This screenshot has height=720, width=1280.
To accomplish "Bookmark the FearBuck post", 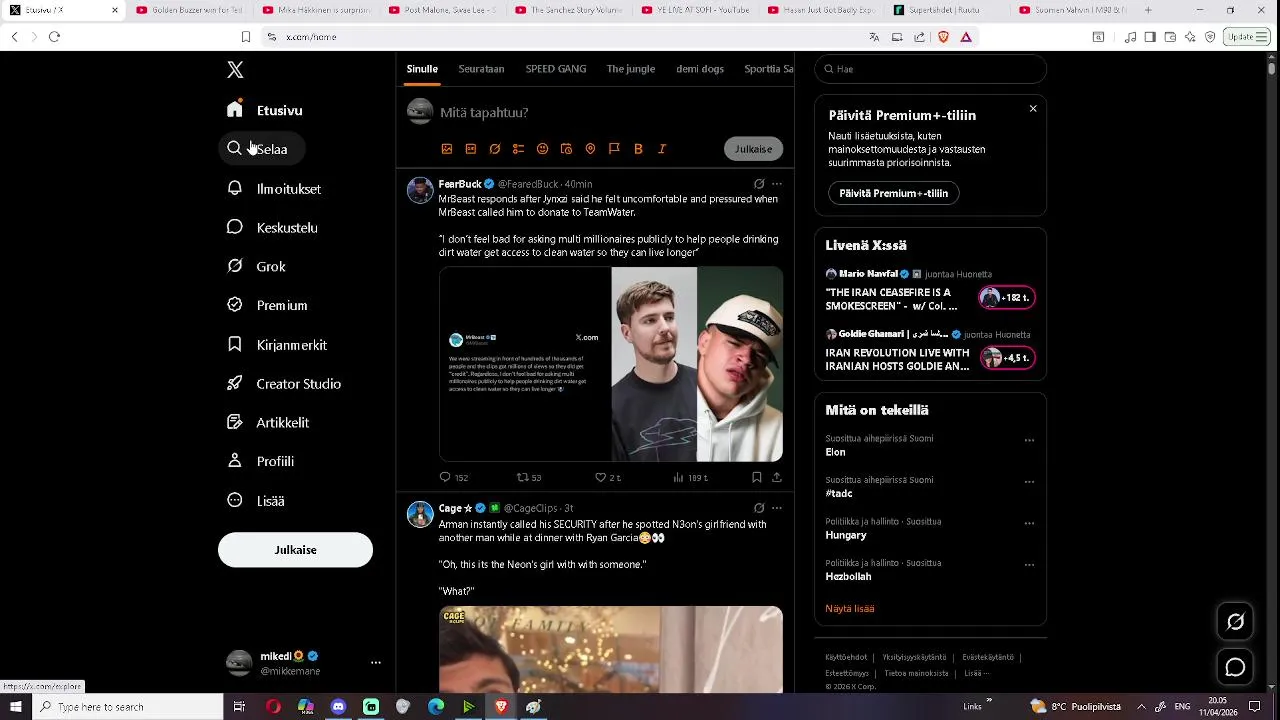I will (x=757, y=478).
